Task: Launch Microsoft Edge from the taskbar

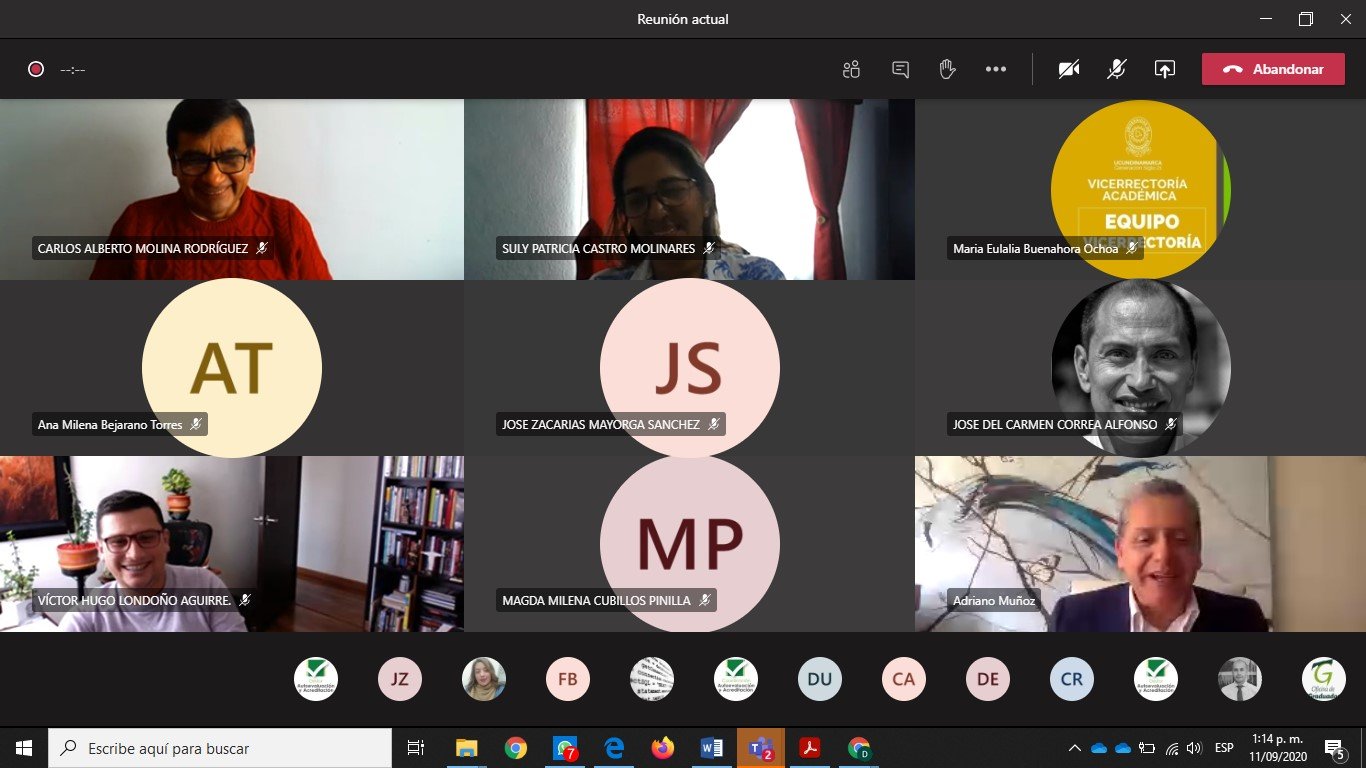Action: 614,748
